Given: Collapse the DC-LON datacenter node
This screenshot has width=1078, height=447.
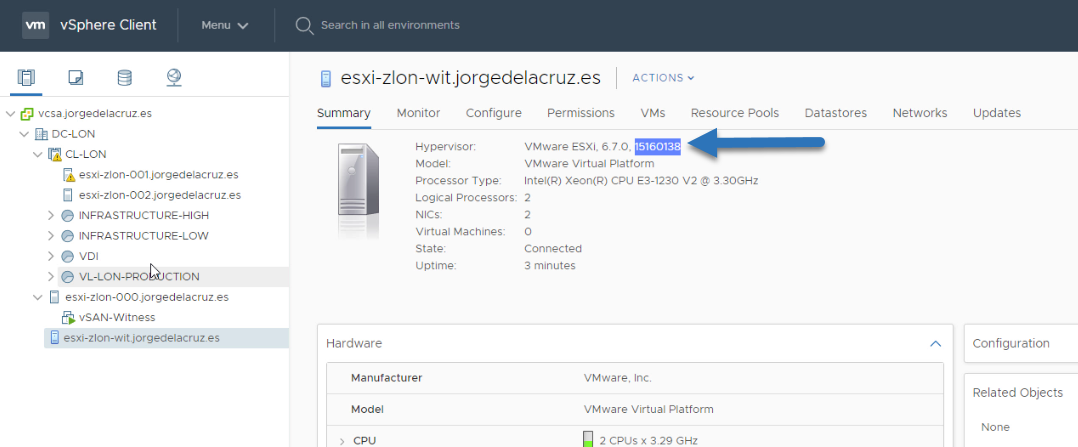Looking at the screenshot, I should pyautogui.click(x=24, y=134).
